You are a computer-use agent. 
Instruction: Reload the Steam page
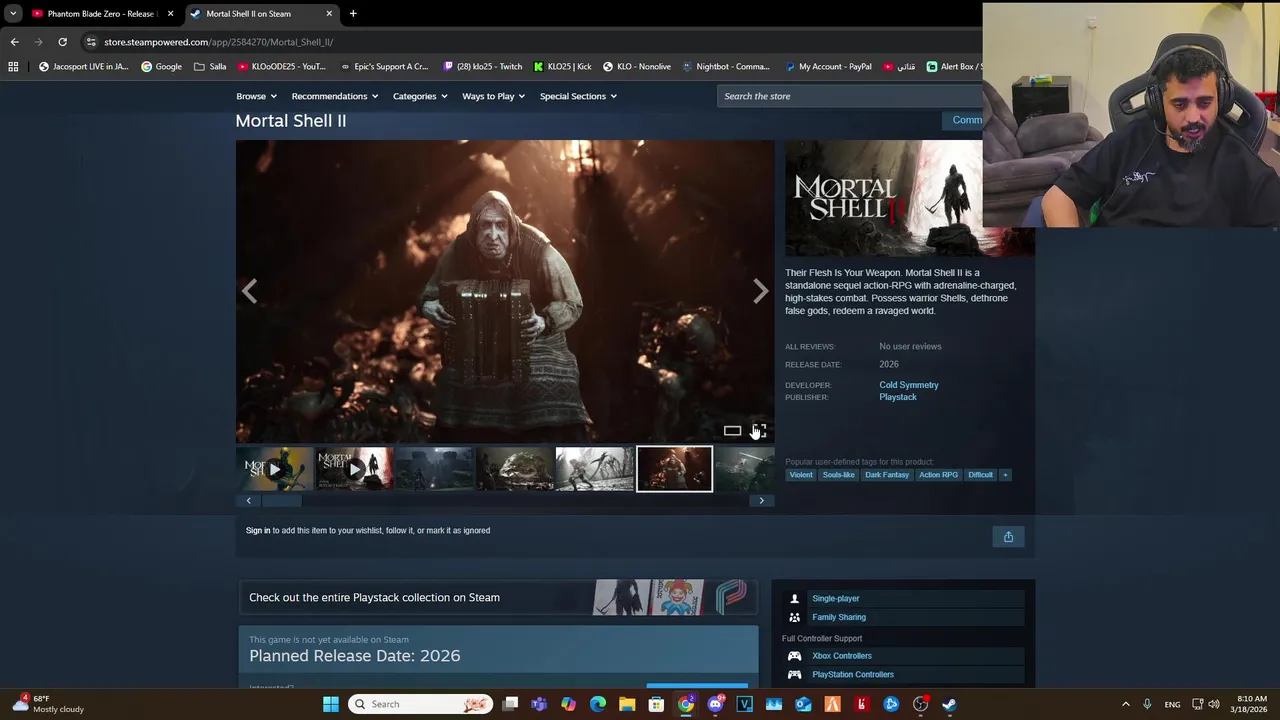pos(62,42)
